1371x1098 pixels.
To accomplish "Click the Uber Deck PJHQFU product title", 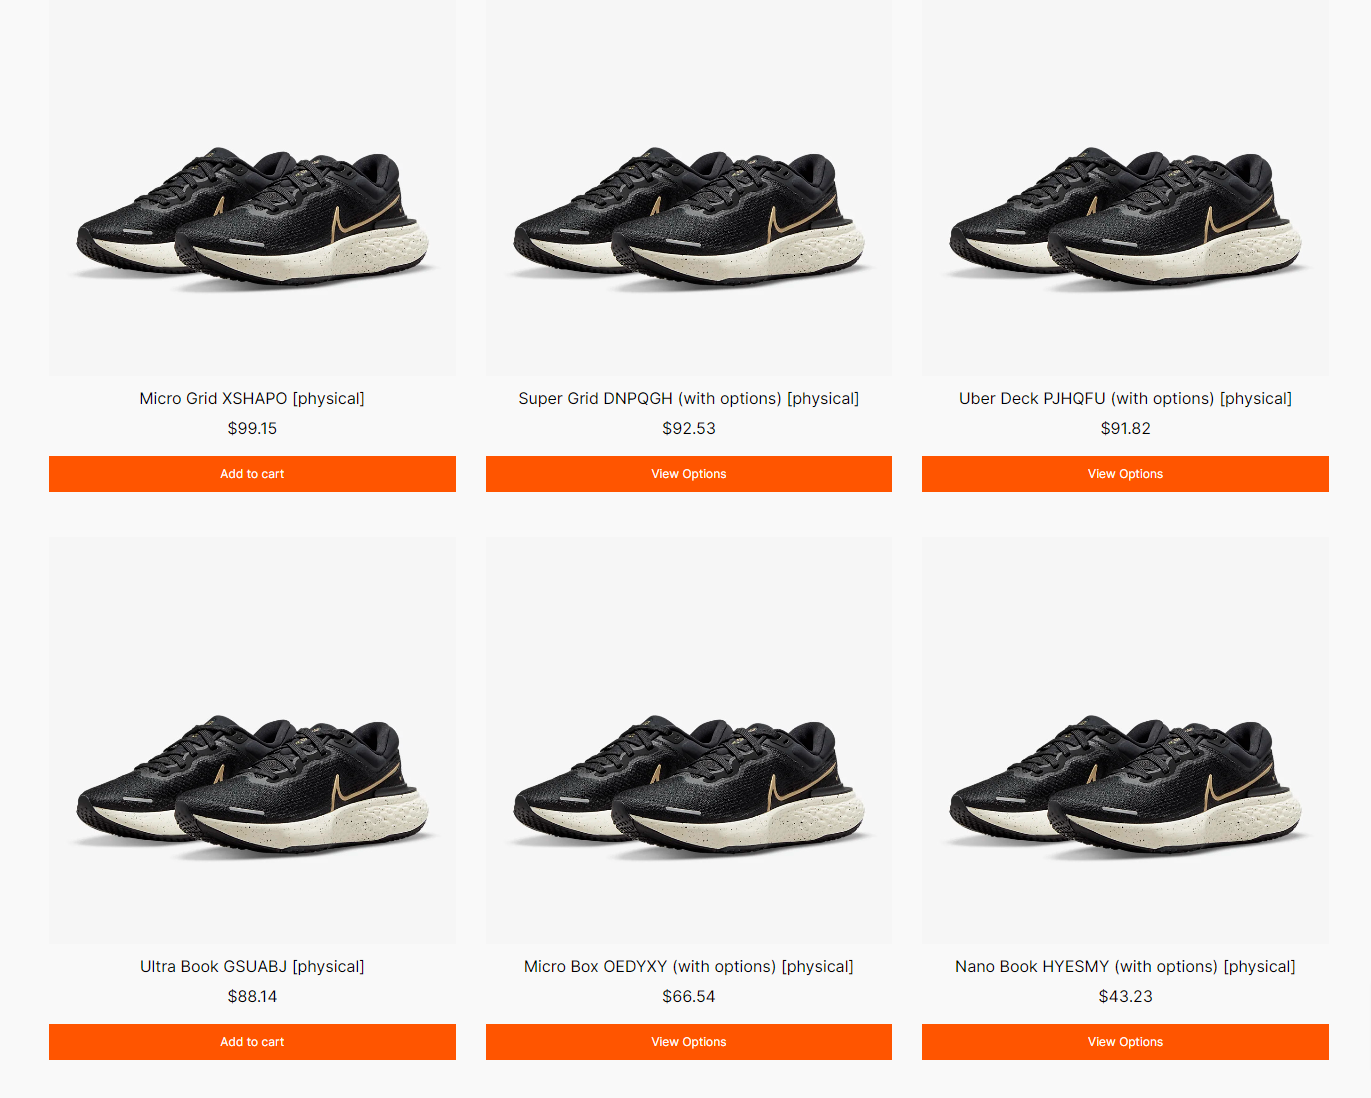I will (1125, 398).
